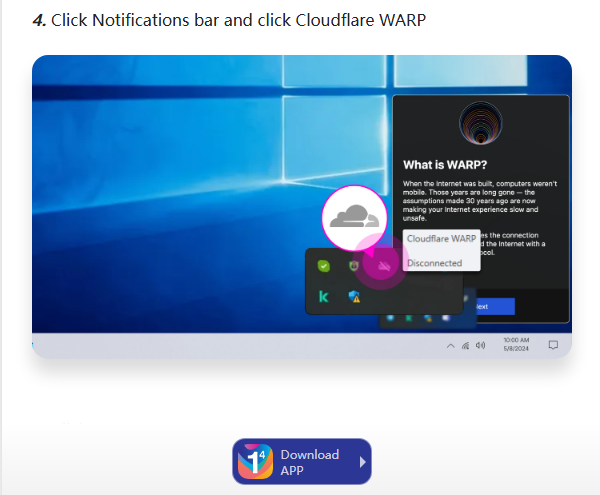Click the circular WARP logo graphic
600x495 pixels.
pos(481,123)
